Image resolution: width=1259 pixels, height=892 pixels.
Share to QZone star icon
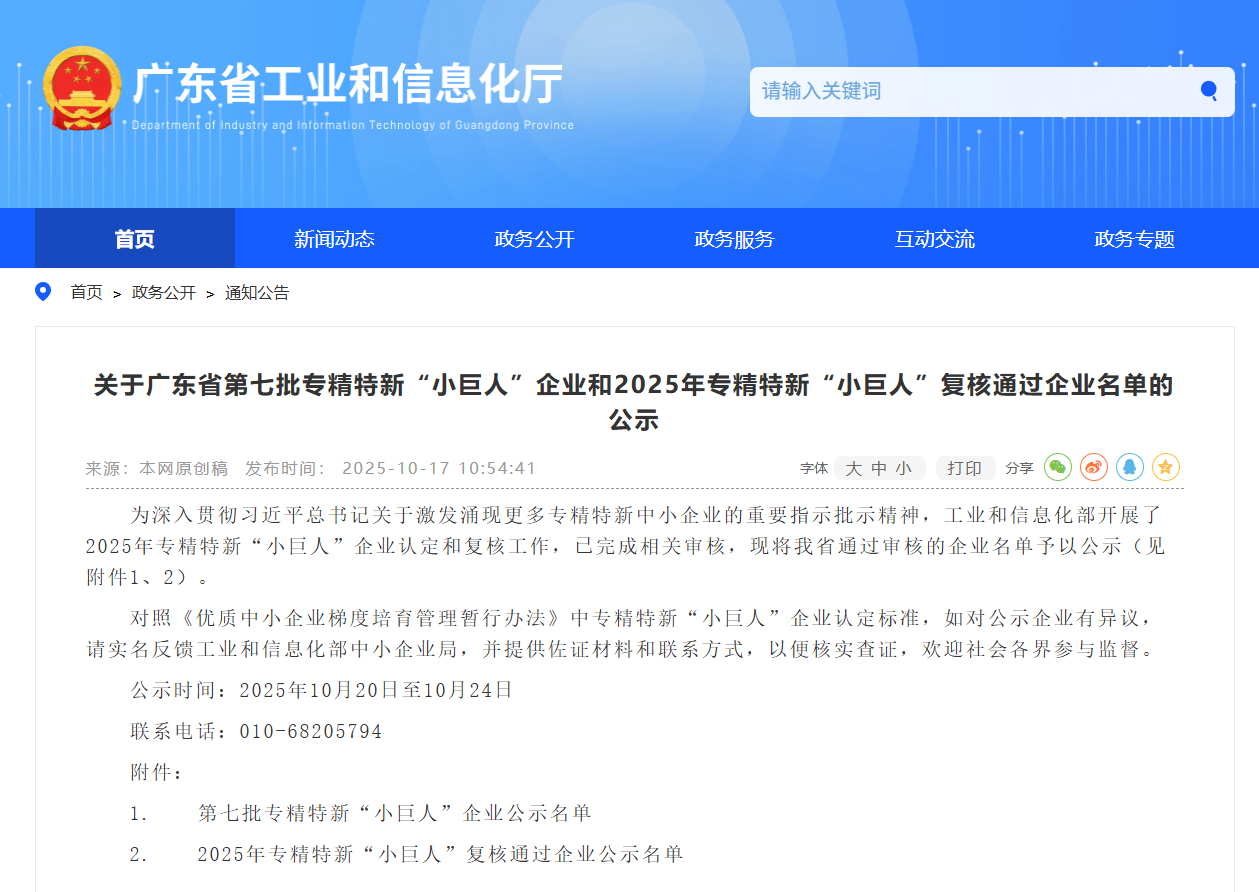pos(1166,467)
